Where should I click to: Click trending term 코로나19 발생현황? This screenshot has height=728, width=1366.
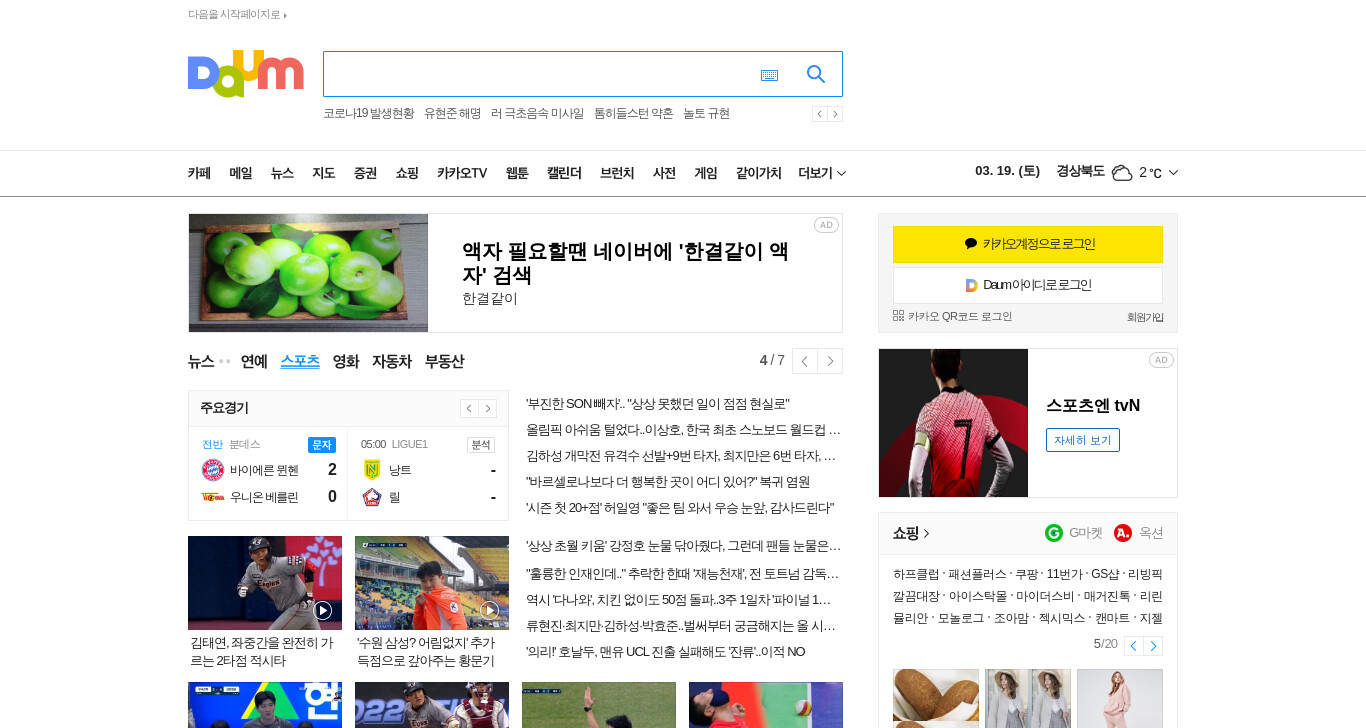click(x=368, y=114)
